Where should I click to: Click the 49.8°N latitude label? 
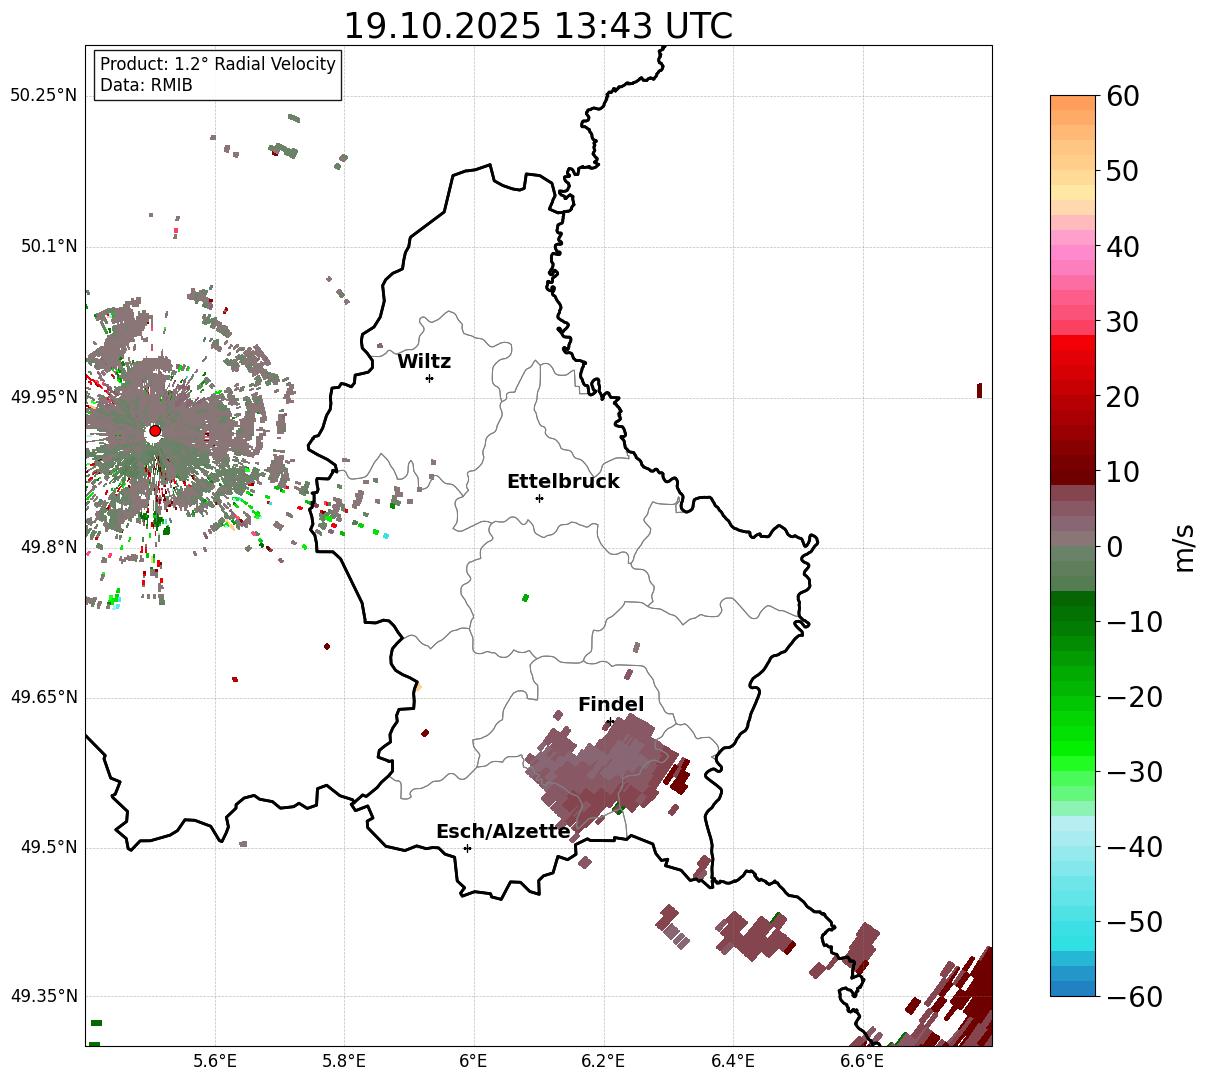pos(49,547)
